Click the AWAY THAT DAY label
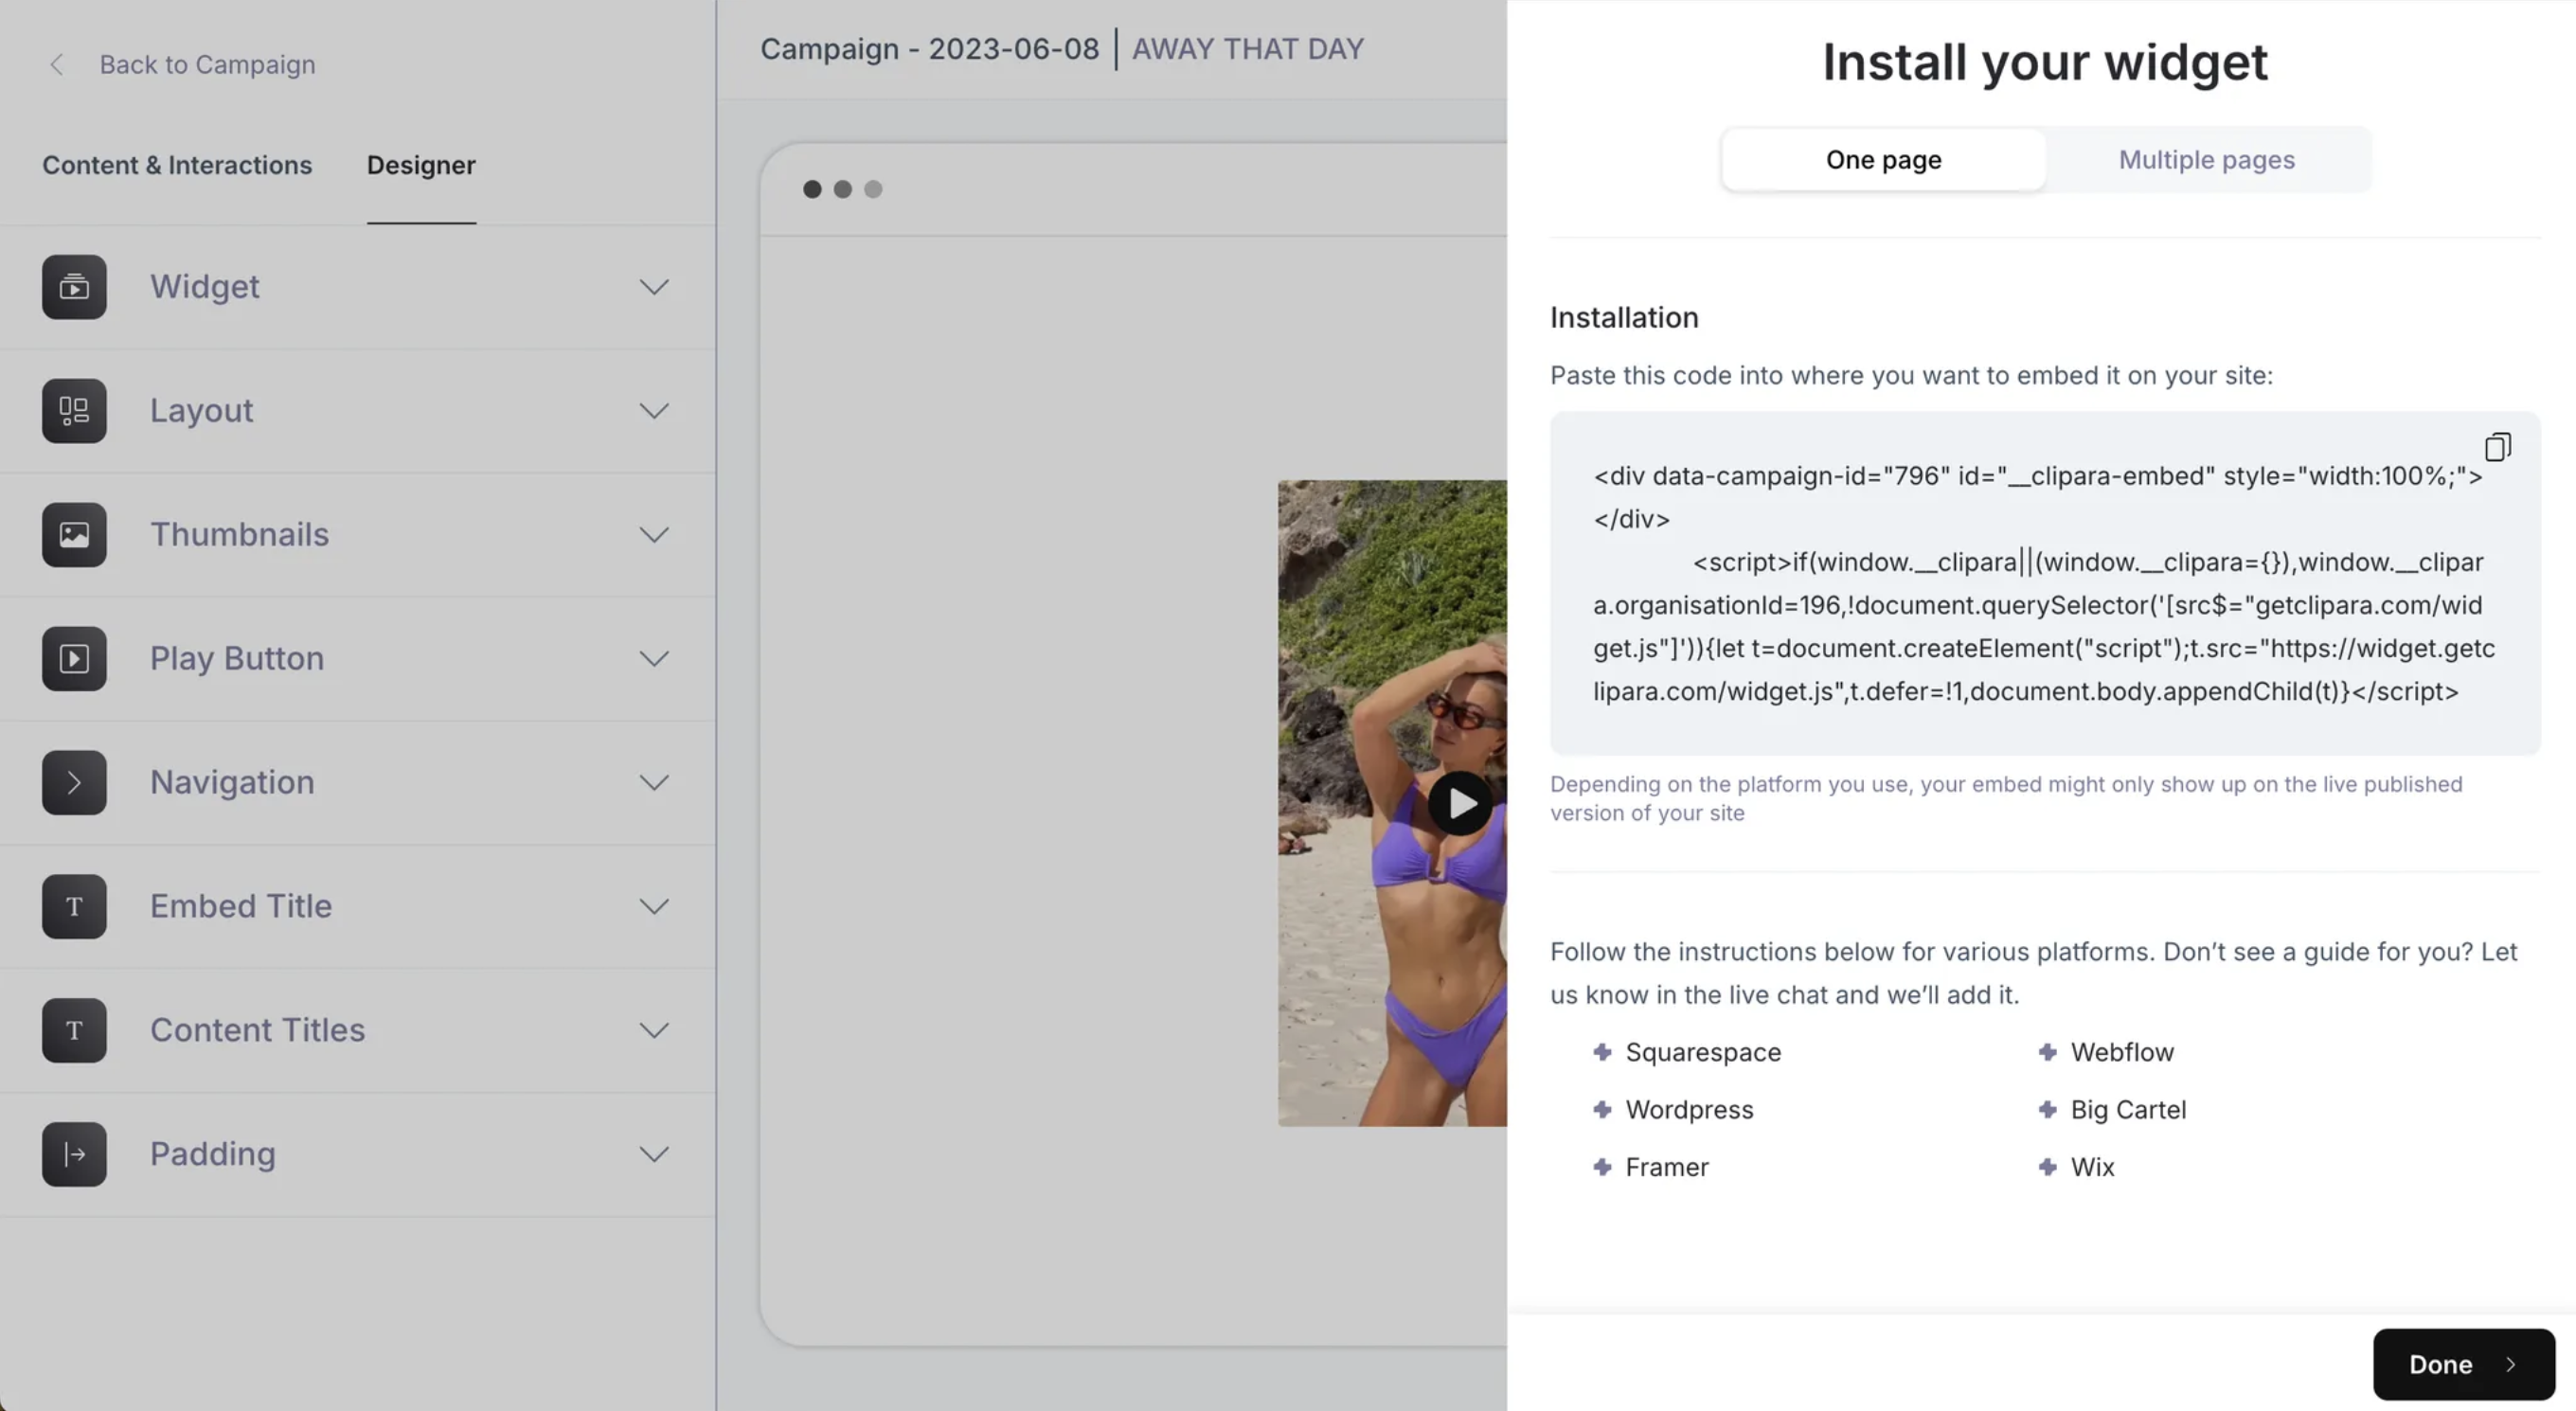2576x1411 pixels. [x=1247, y=49]
